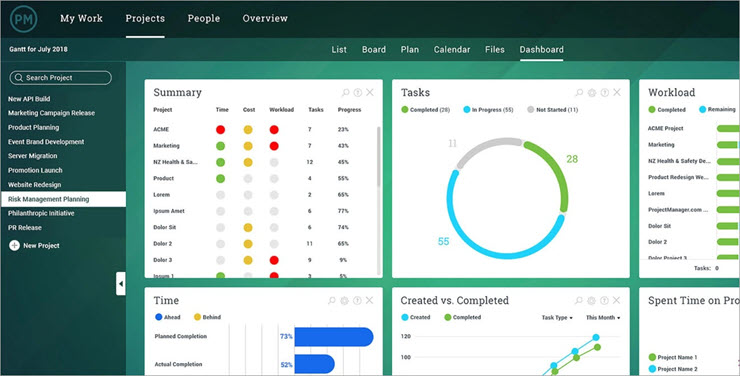The image size is (740, 376).
Task: Switch to the Board view
Action: coord(374,50)
